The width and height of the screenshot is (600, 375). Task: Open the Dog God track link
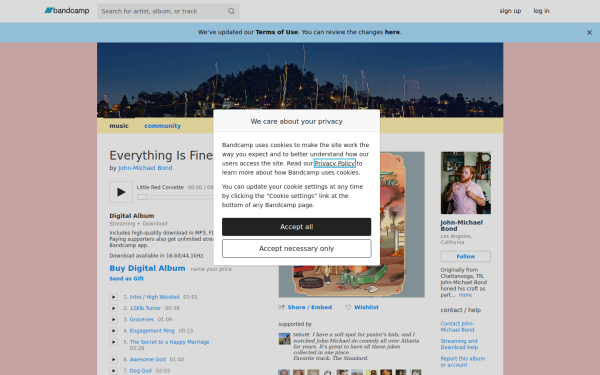[140, 371]
